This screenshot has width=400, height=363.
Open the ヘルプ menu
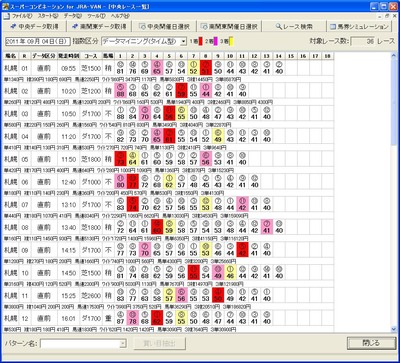click(120, 16)
